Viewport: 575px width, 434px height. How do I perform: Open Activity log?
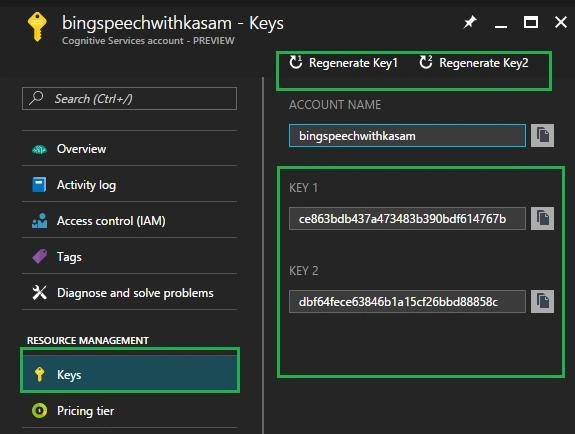129,185
